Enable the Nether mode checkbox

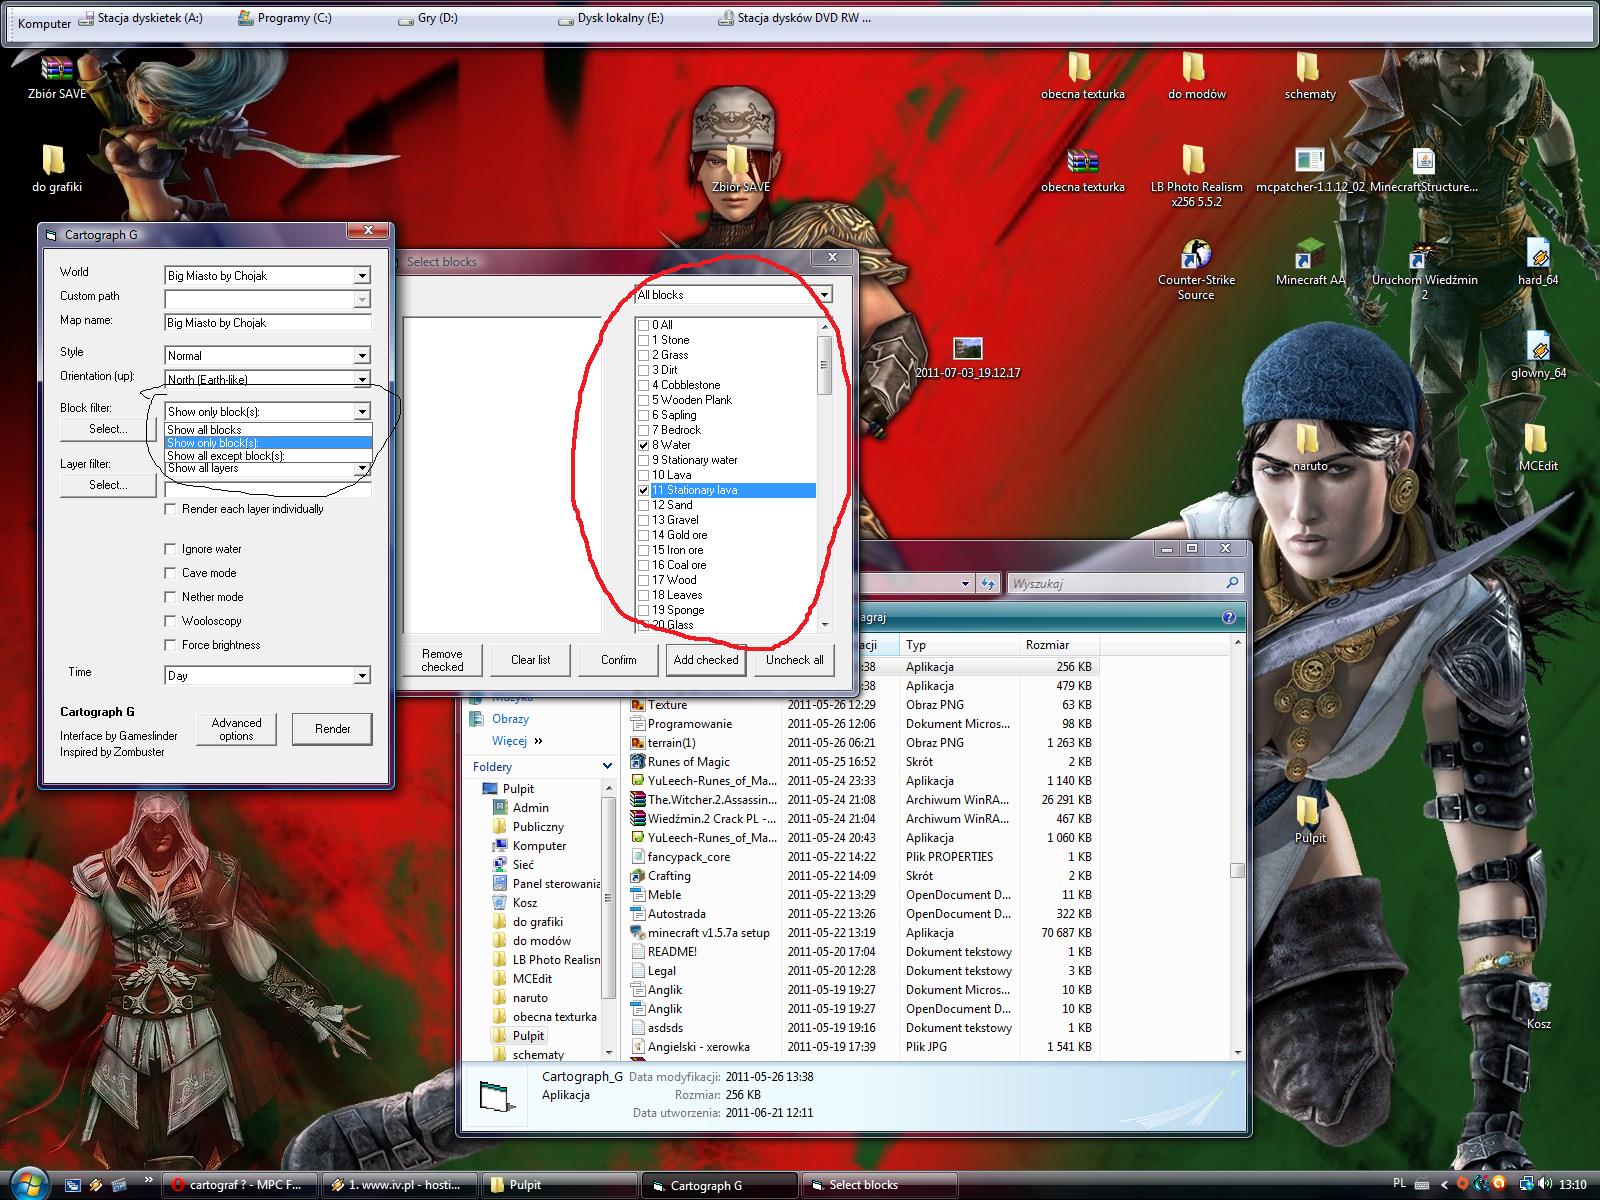point(171,597)
